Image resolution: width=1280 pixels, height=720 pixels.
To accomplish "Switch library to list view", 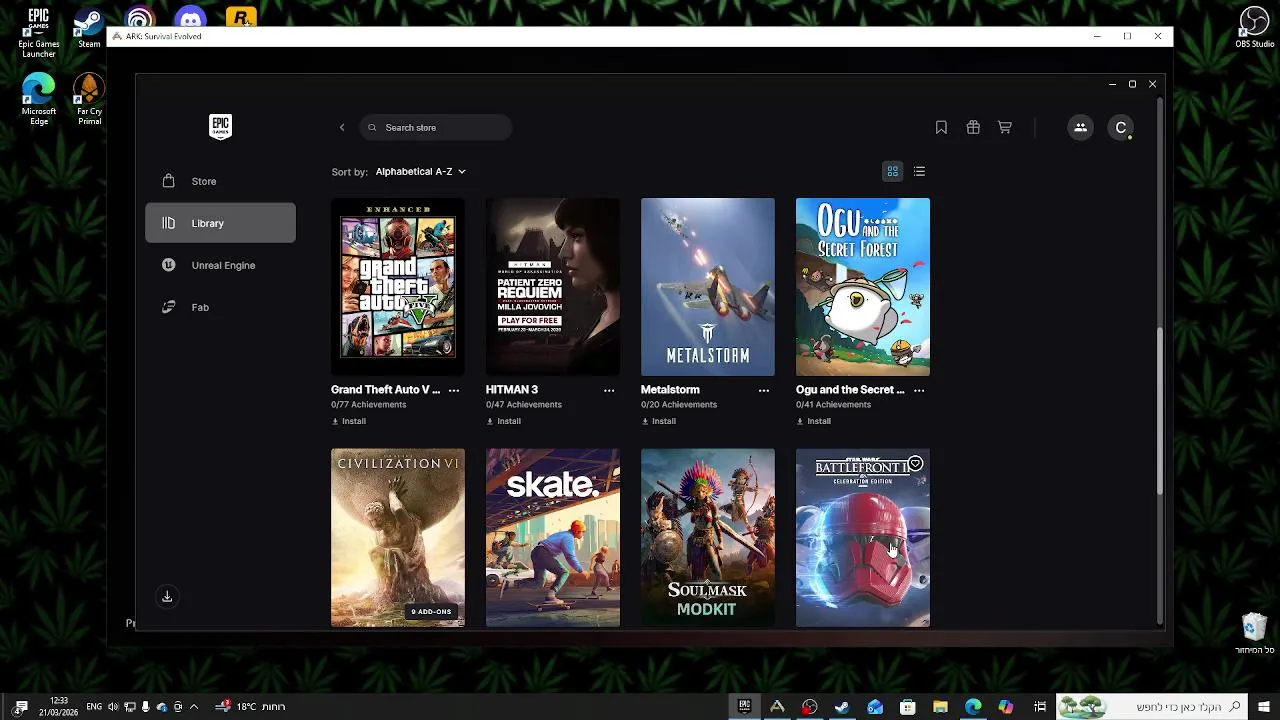I will click(919, 171).
